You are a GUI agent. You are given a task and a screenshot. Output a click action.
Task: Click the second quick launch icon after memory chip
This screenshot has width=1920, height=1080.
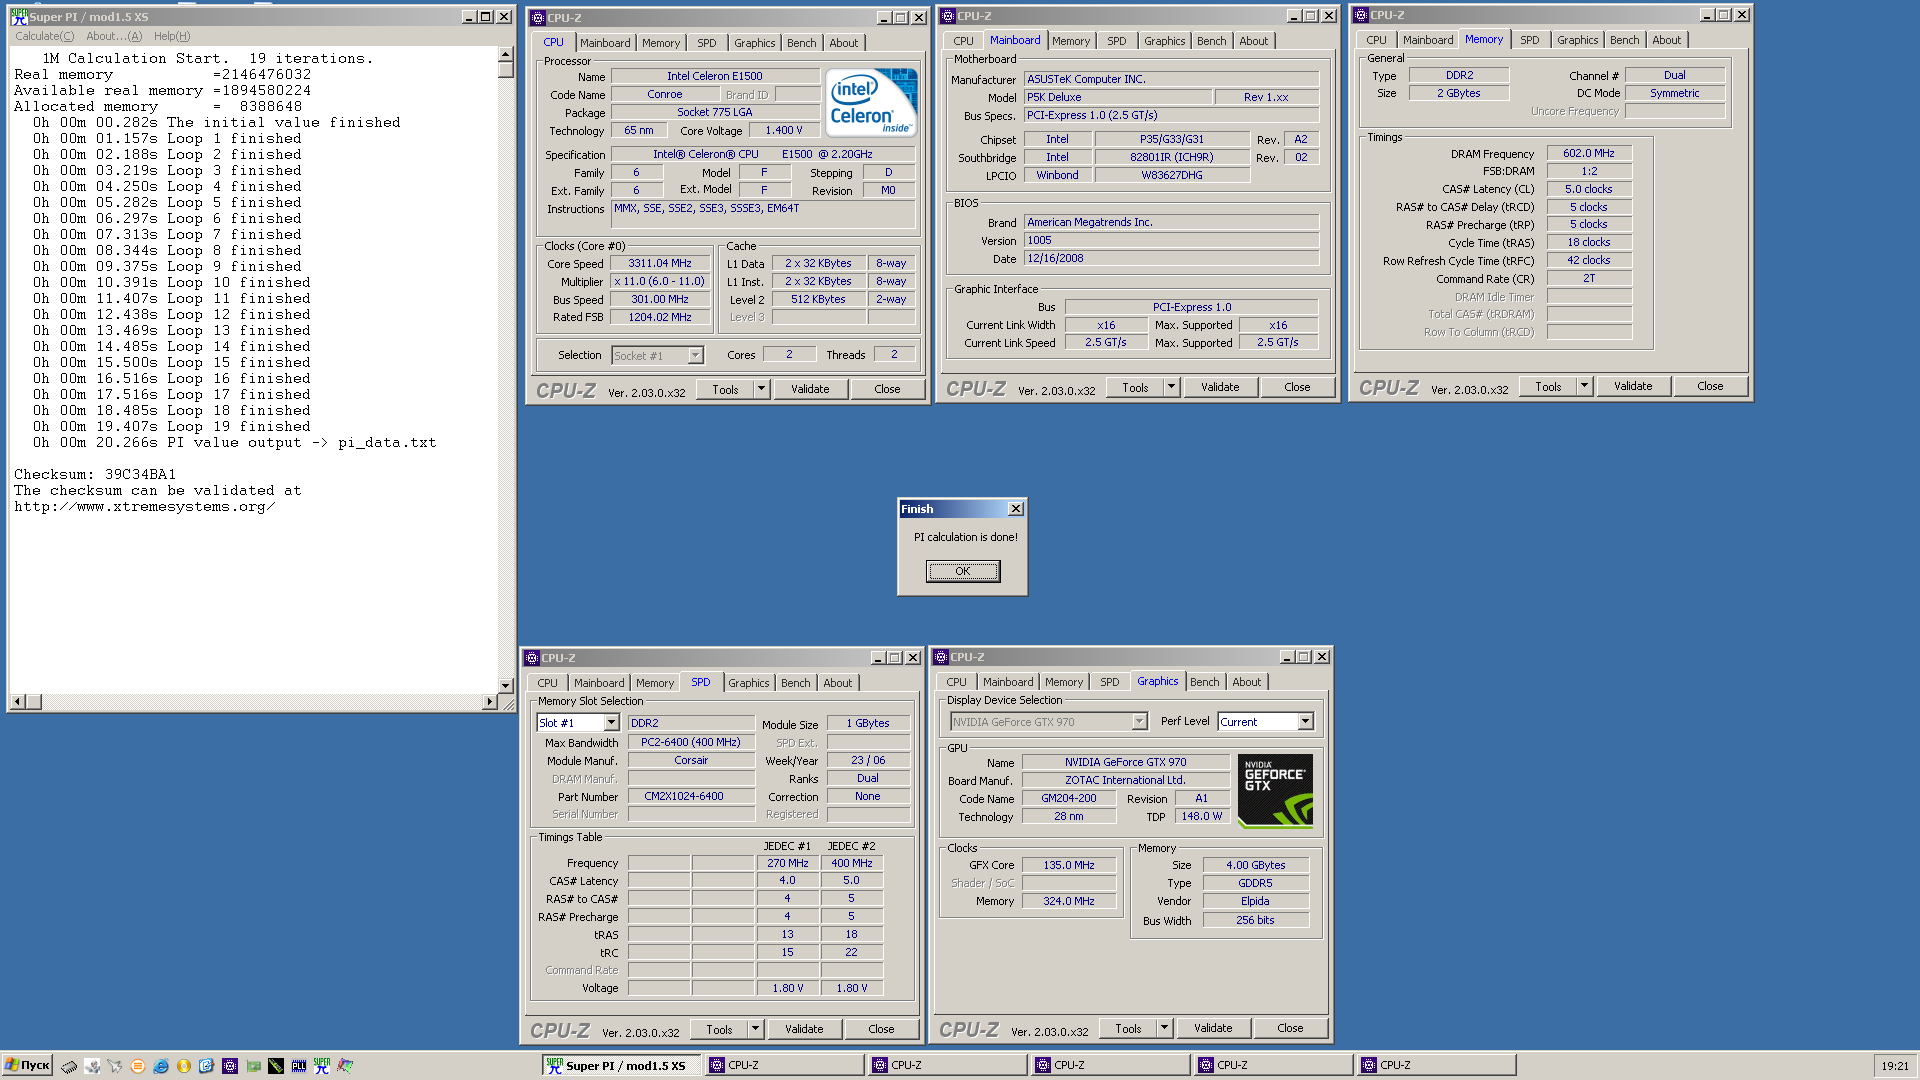click(92, 1066)
